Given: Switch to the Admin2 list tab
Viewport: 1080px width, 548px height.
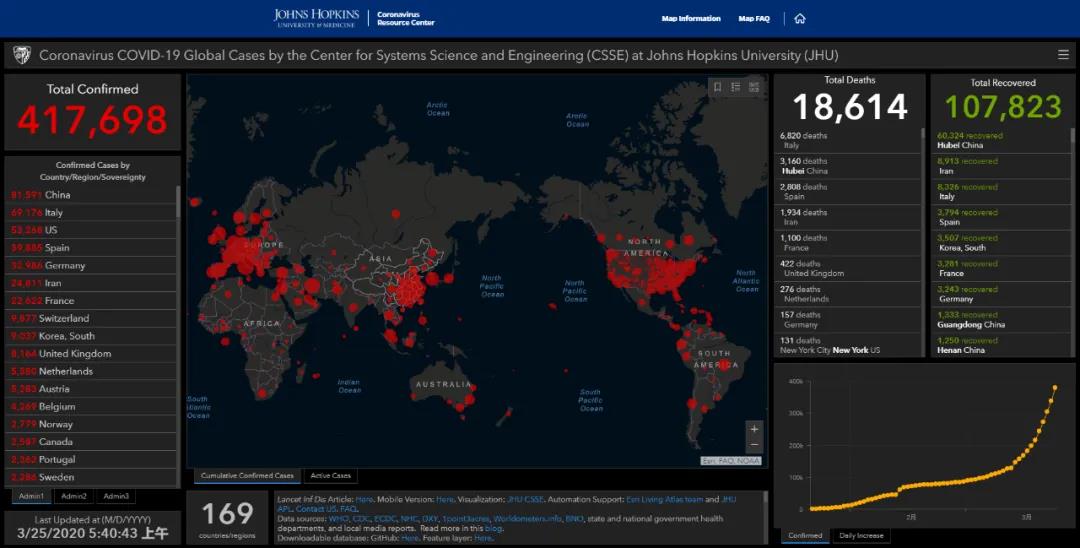Looking at the screenshot, I should (x=73, y=496).
